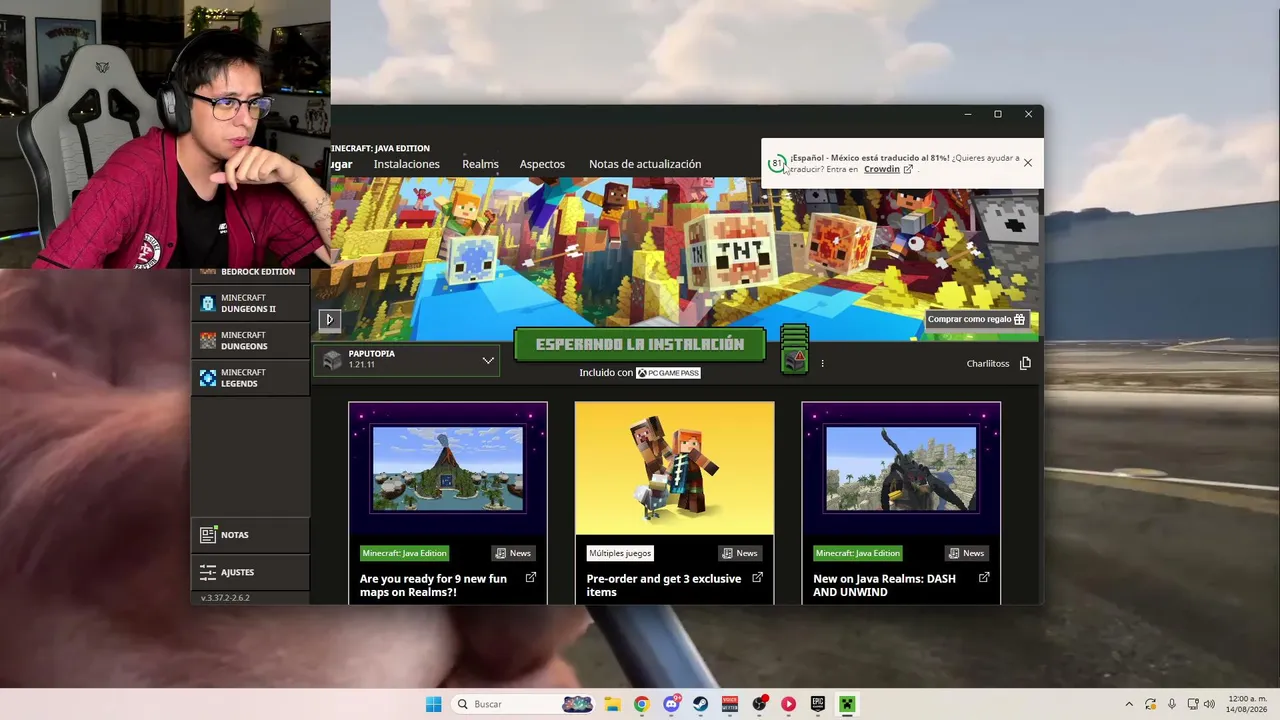
Task: Click the Comprar como regalo button
Action: 976,319
